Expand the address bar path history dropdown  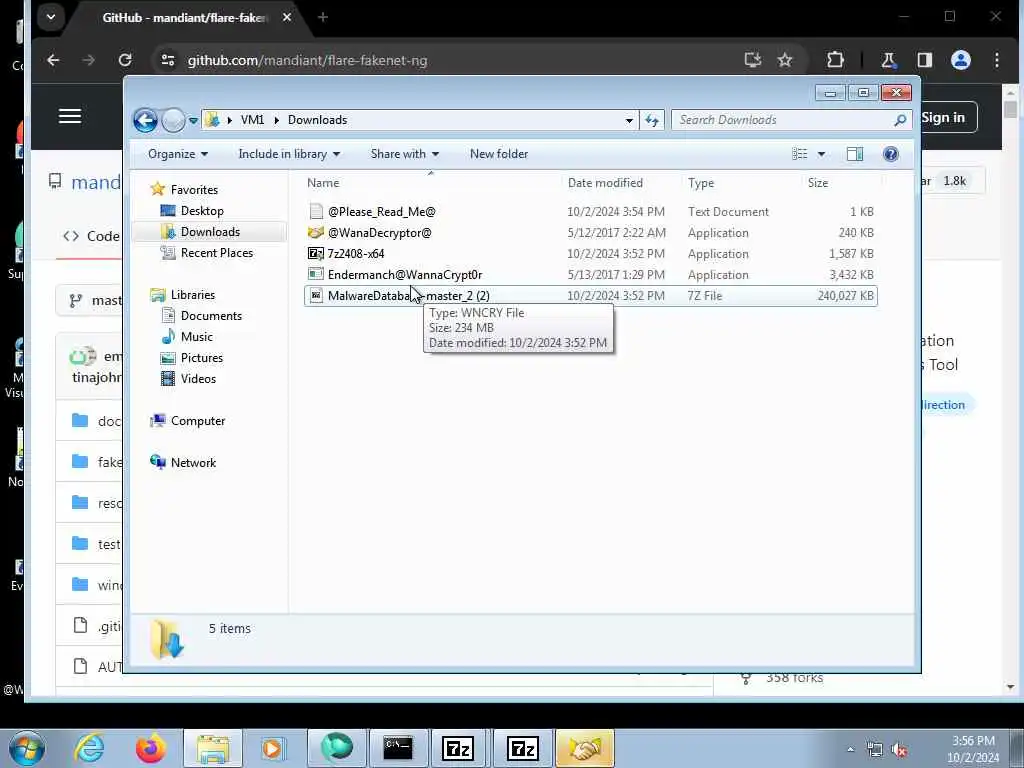point(629,120)
